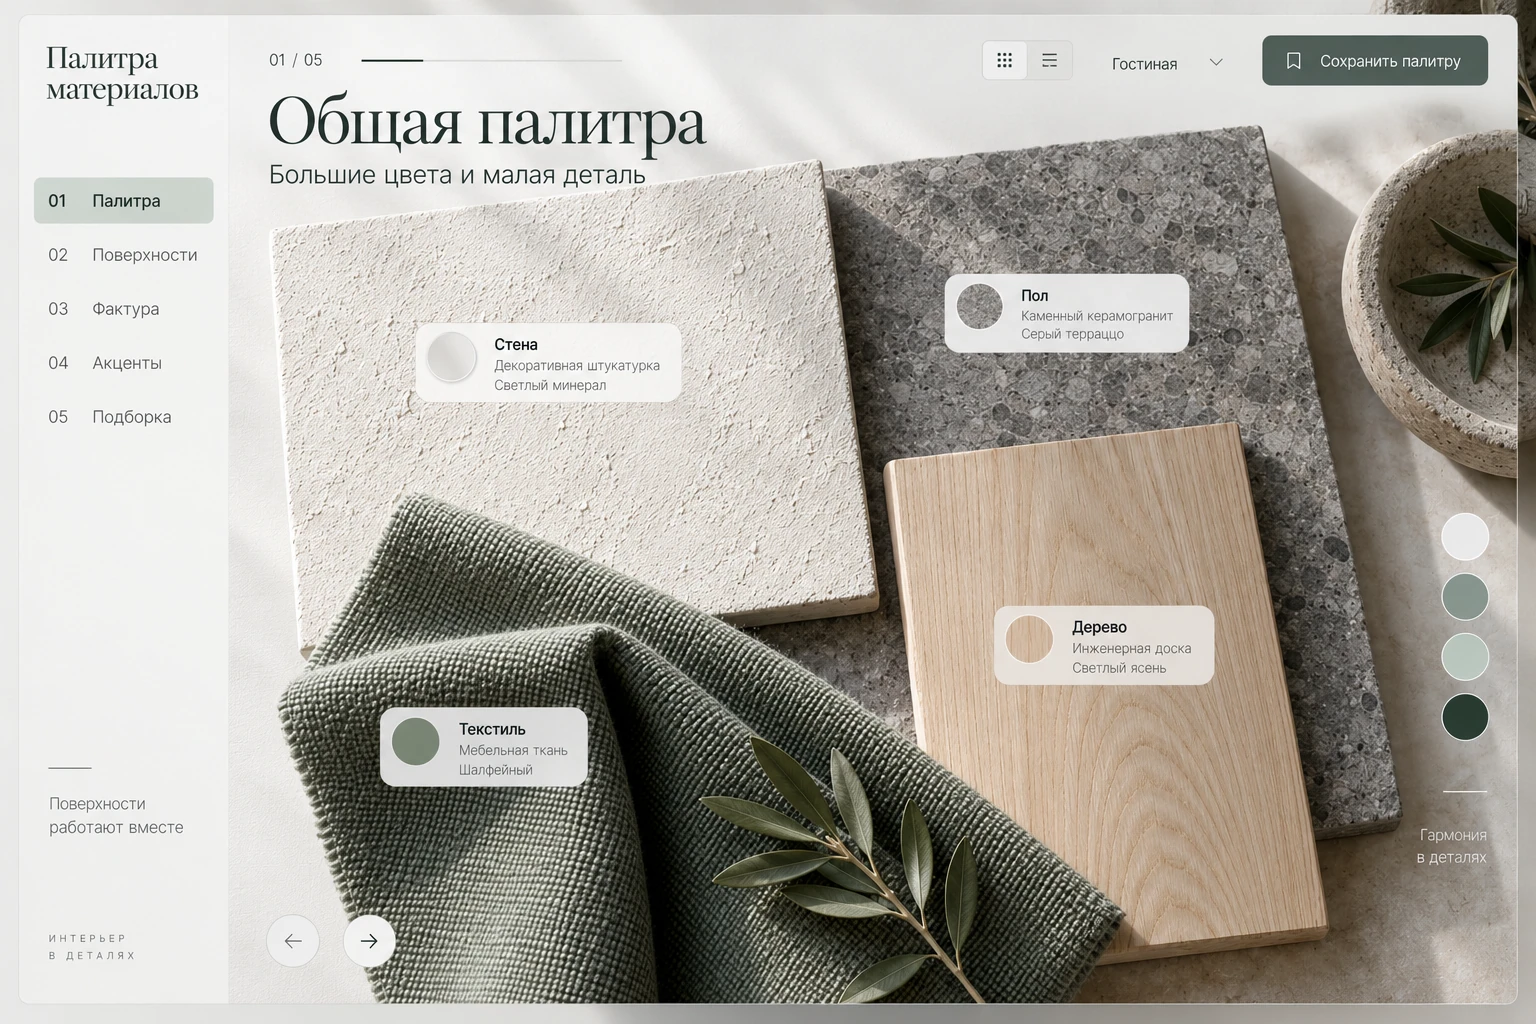Open the Дерево material card
Image resolution: width=1536 pixels, height=1024 pixels.
[1104, 646]
